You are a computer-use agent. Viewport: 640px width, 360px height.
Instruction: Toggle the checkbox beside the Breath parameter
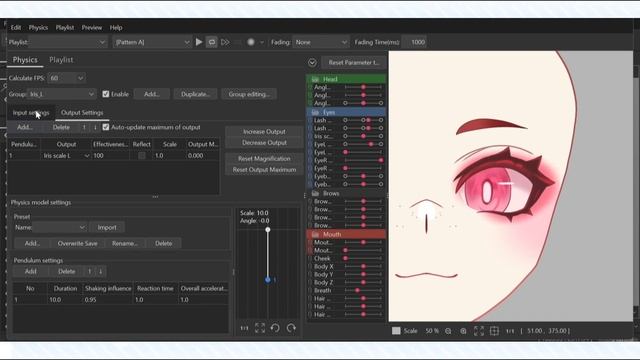tap(310, 291)
